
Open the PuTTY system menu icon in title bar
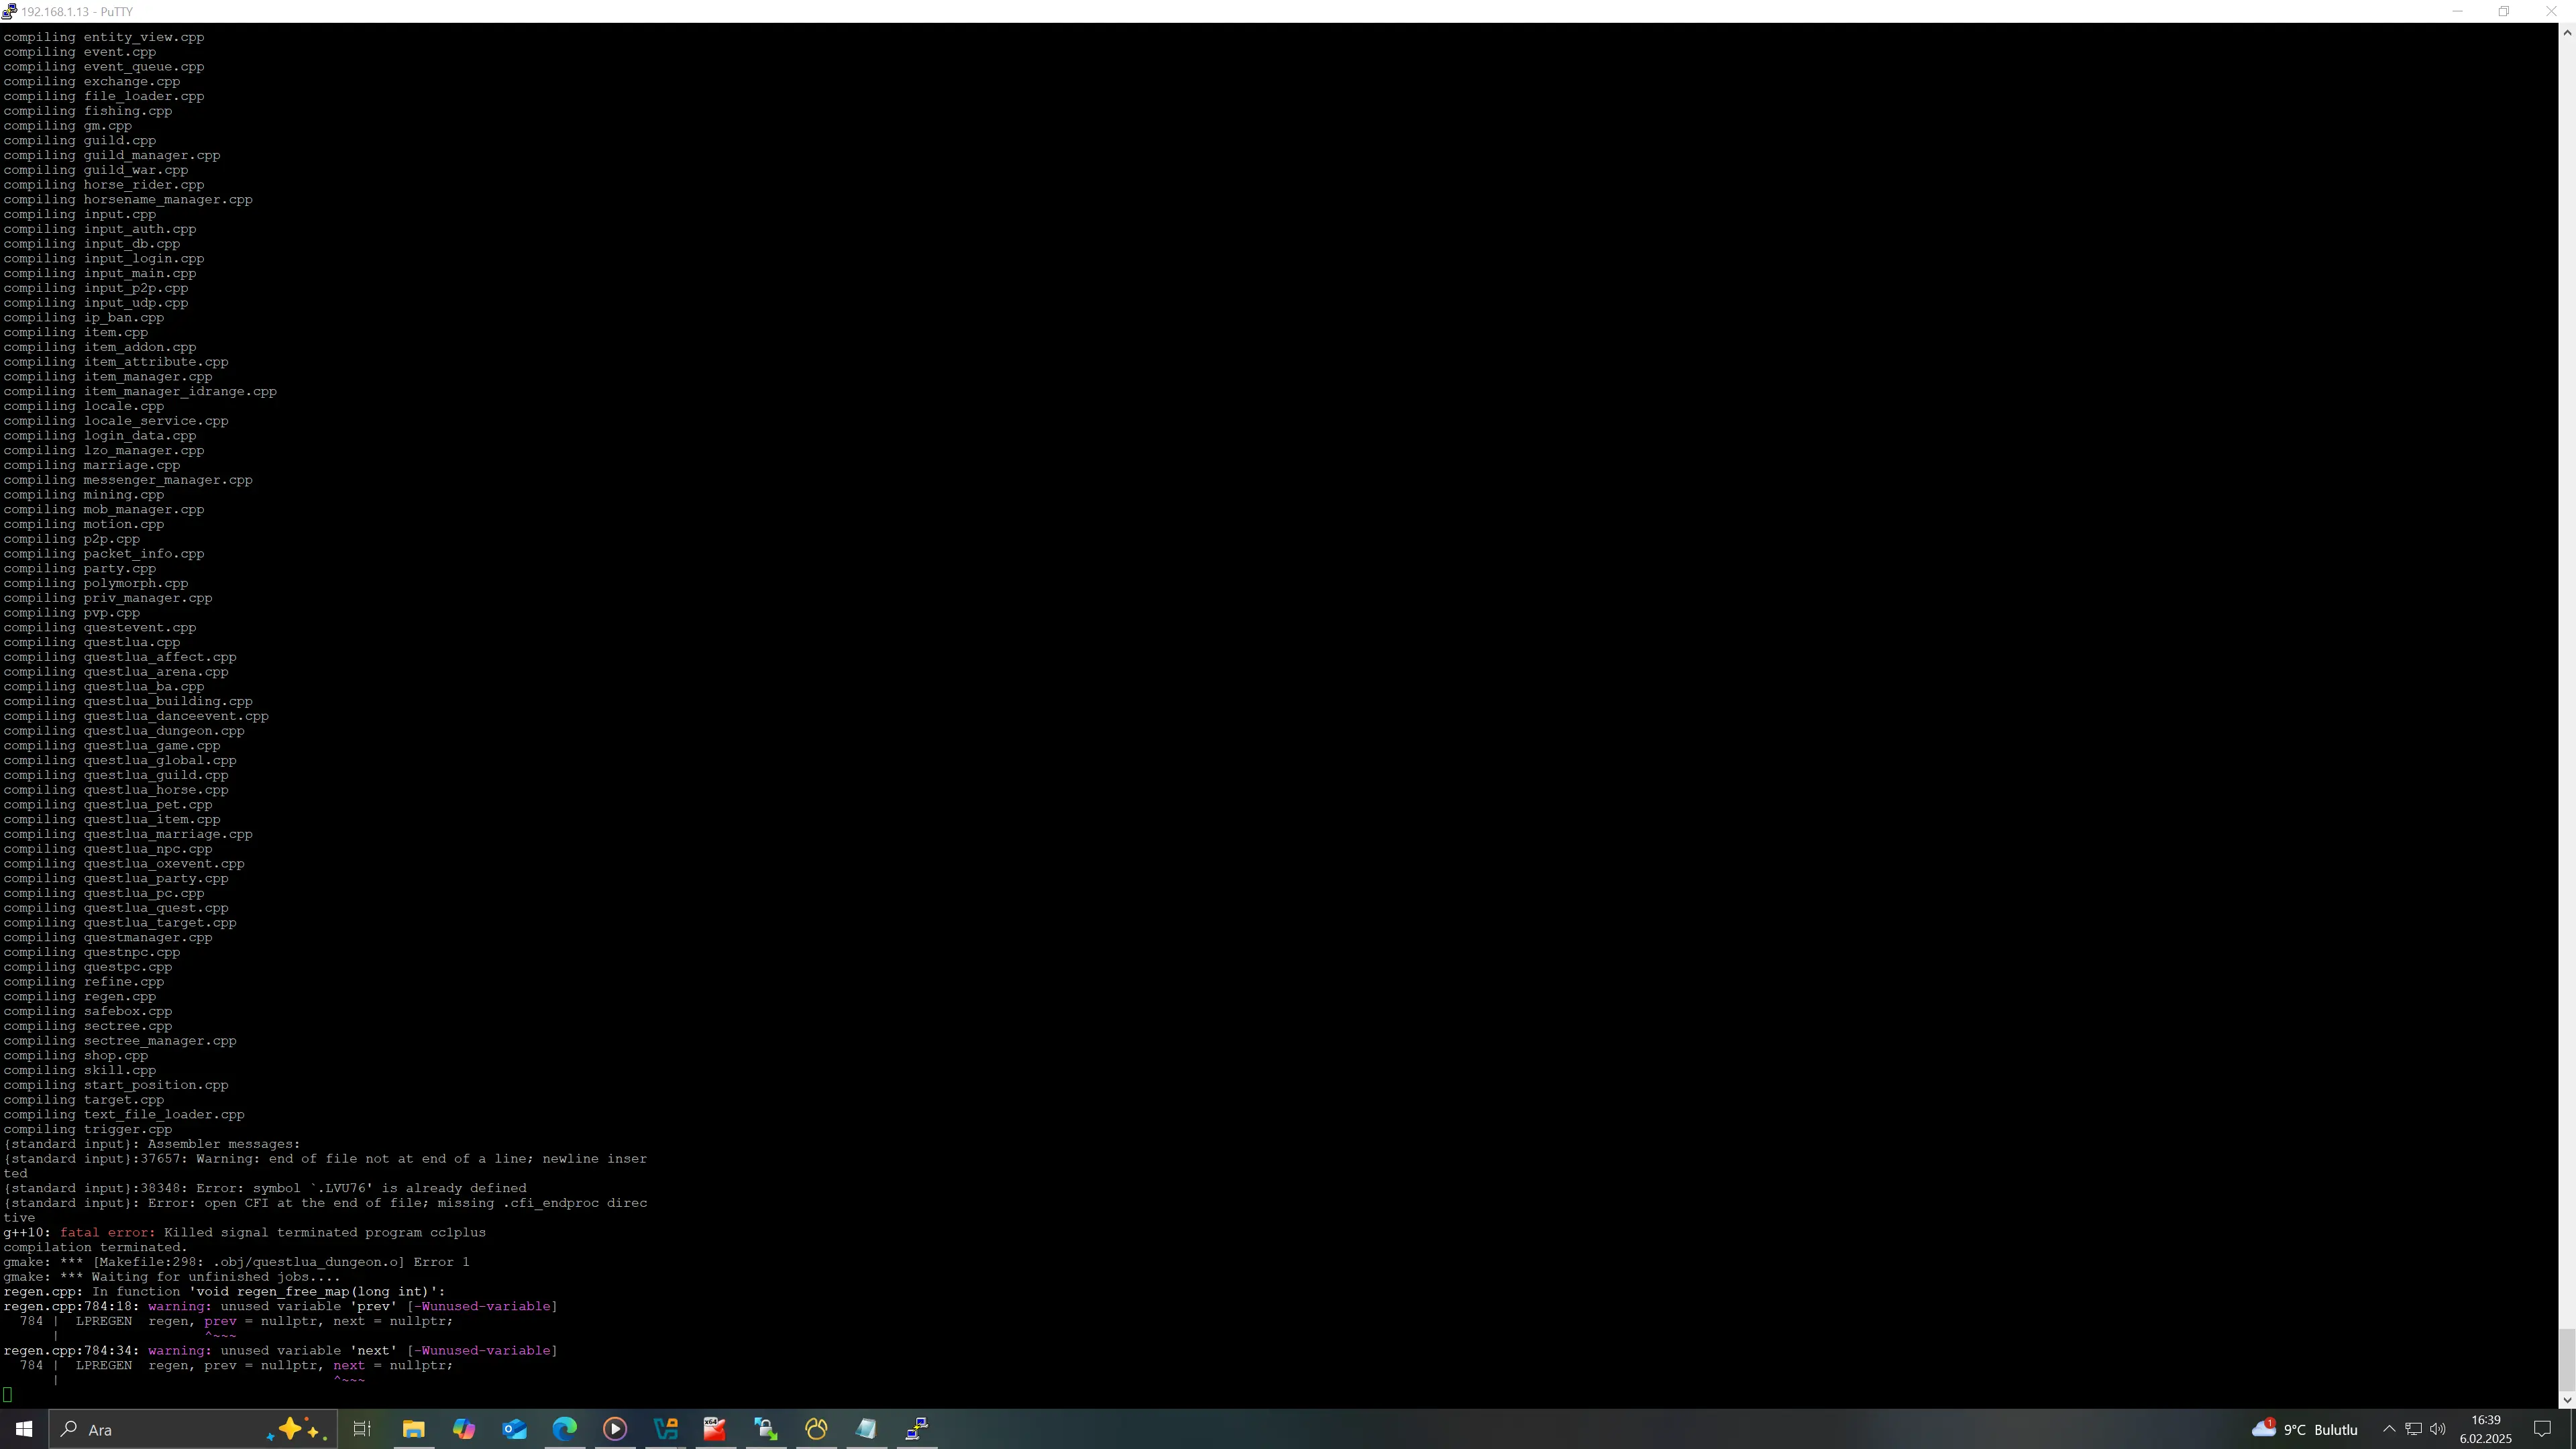click(x=9, y=11)
